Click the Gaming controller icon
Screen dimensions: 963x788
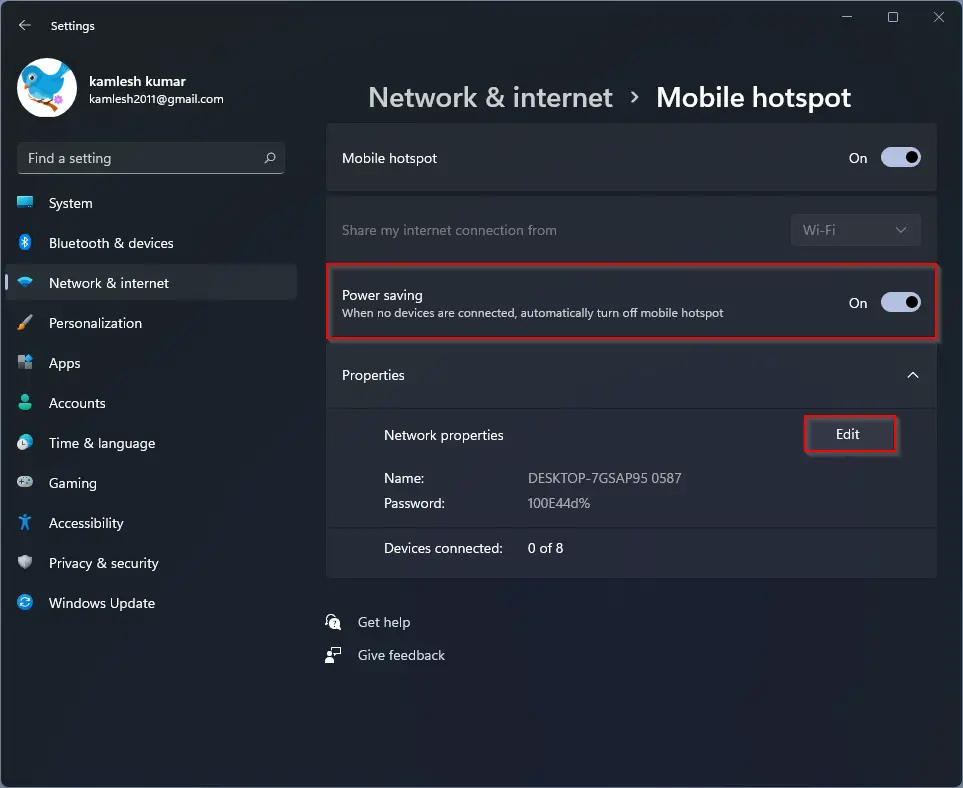point(25,482)
